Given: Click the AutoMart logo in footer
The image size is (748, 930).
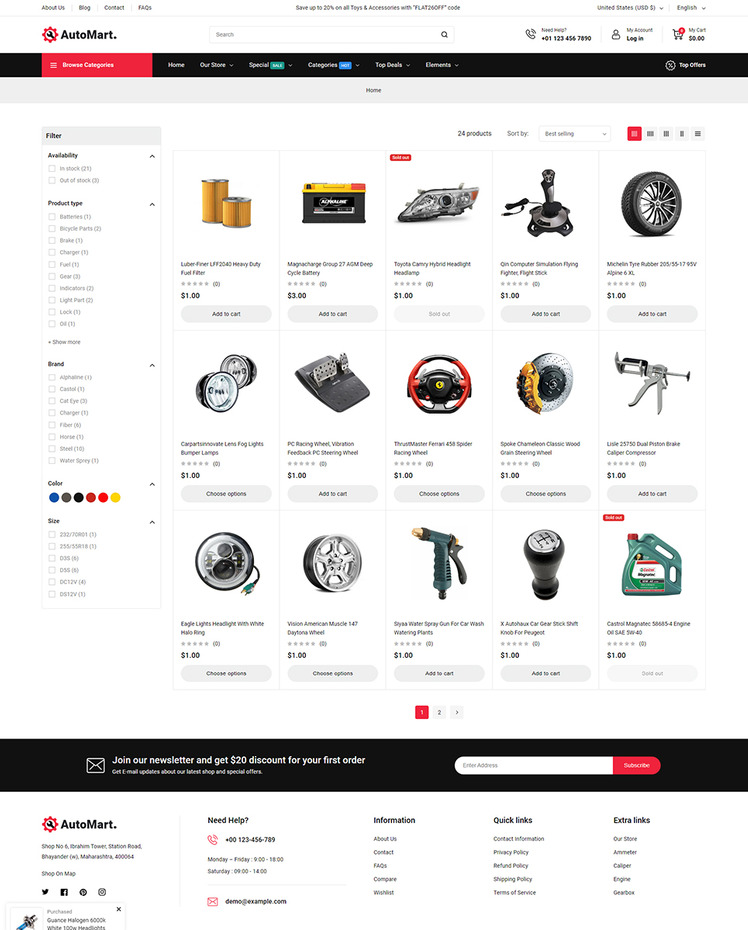Looking at the screenshot, I should tap(79, 824).
